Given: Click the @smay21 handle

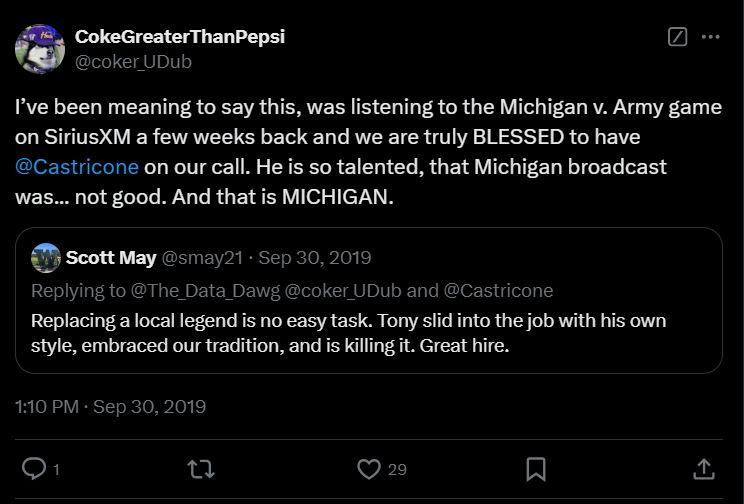Looking at the screenshot, I should [x=202, y=258].
